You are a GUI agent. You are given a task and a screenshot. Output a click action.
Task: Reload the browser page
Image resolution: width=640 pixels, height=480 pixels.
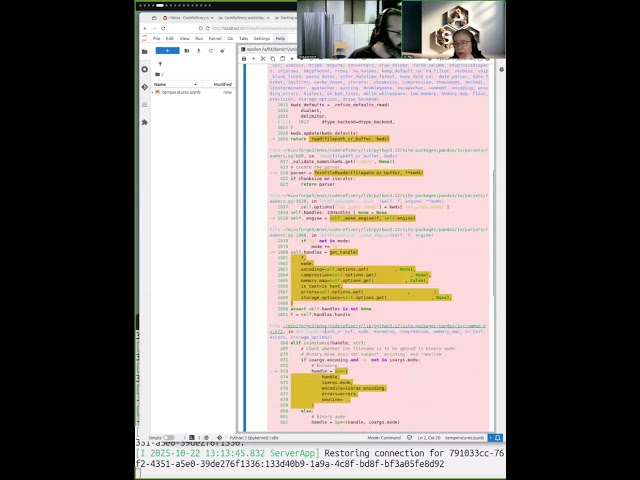click(163, 28)
